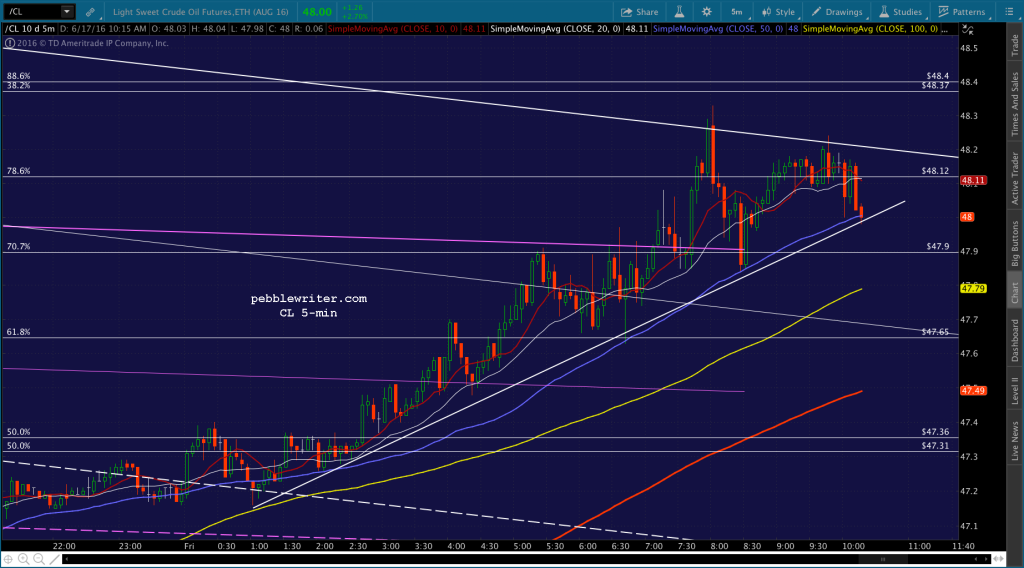Click the drawing line tool icon at bottom

[55, 559]
